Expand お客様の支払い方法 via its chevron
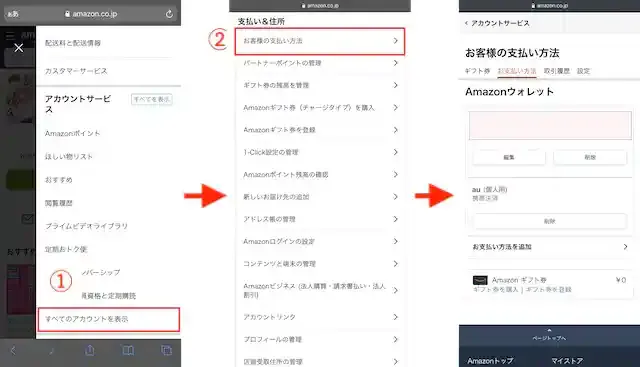 click(x=395, y=41)
